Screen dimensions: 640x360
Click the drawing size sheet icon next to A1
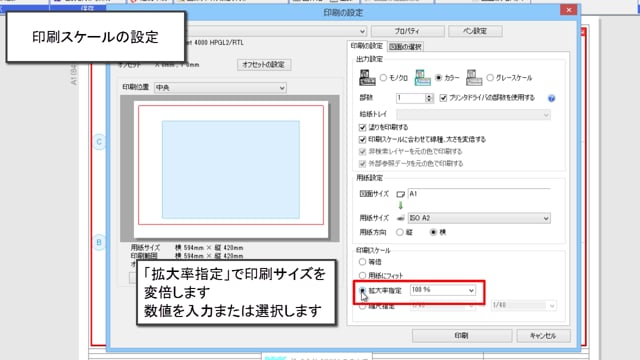pos(400,194)
